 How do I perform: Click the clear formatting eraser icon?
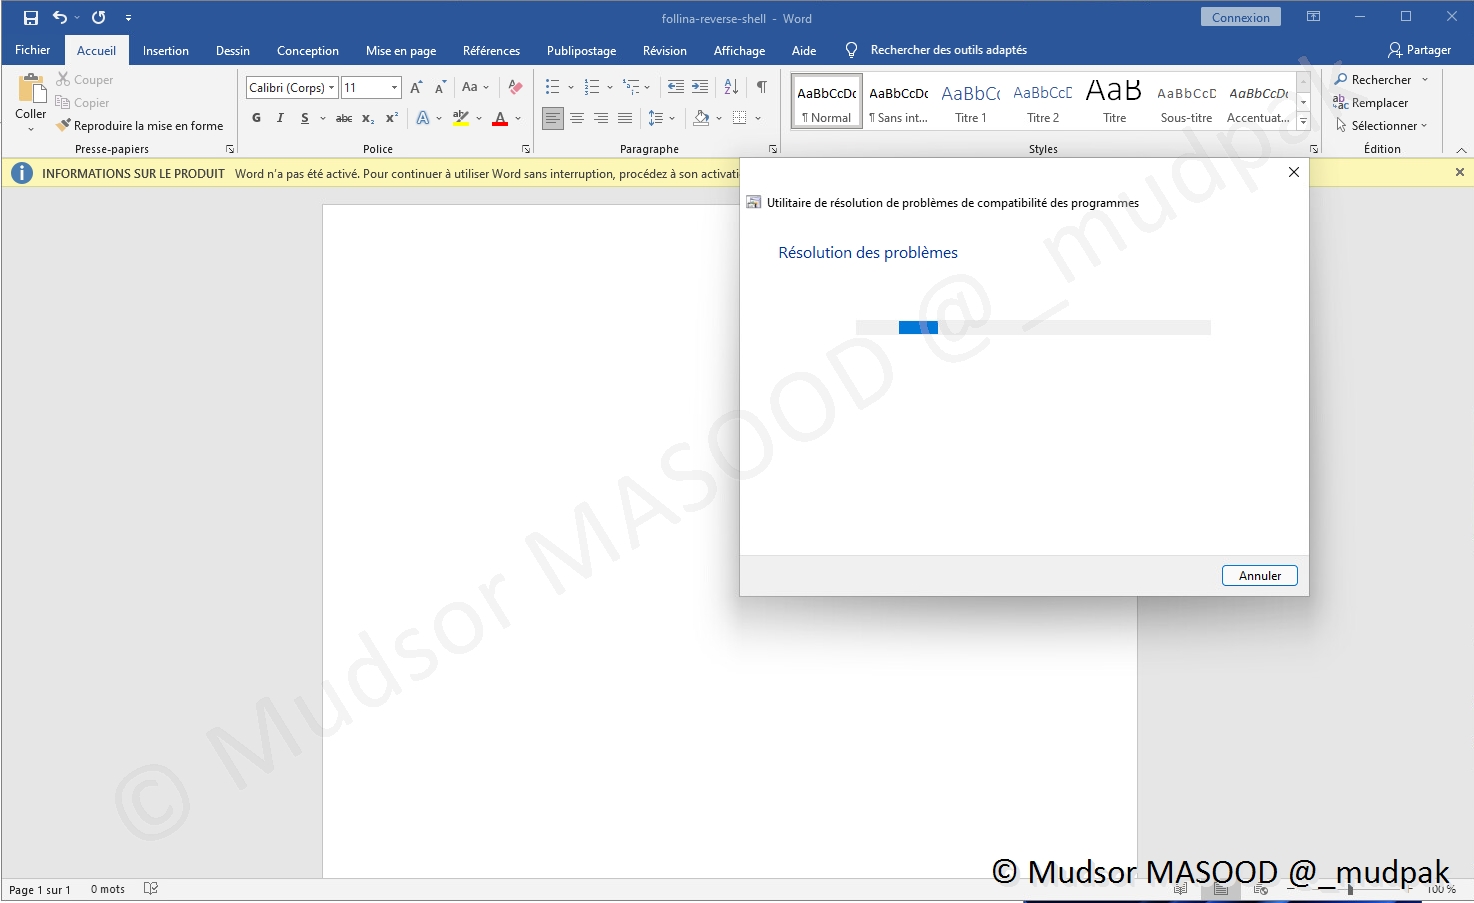(x=515, y=87)
